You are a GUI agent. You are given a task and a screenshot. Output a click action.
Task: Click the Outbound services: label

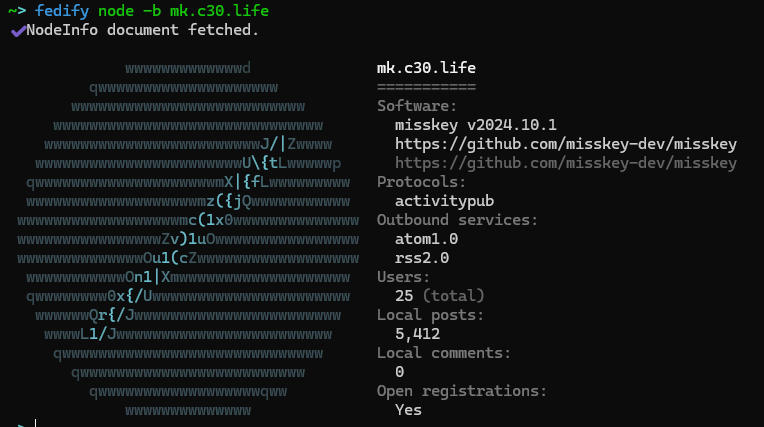click(457, 220)
